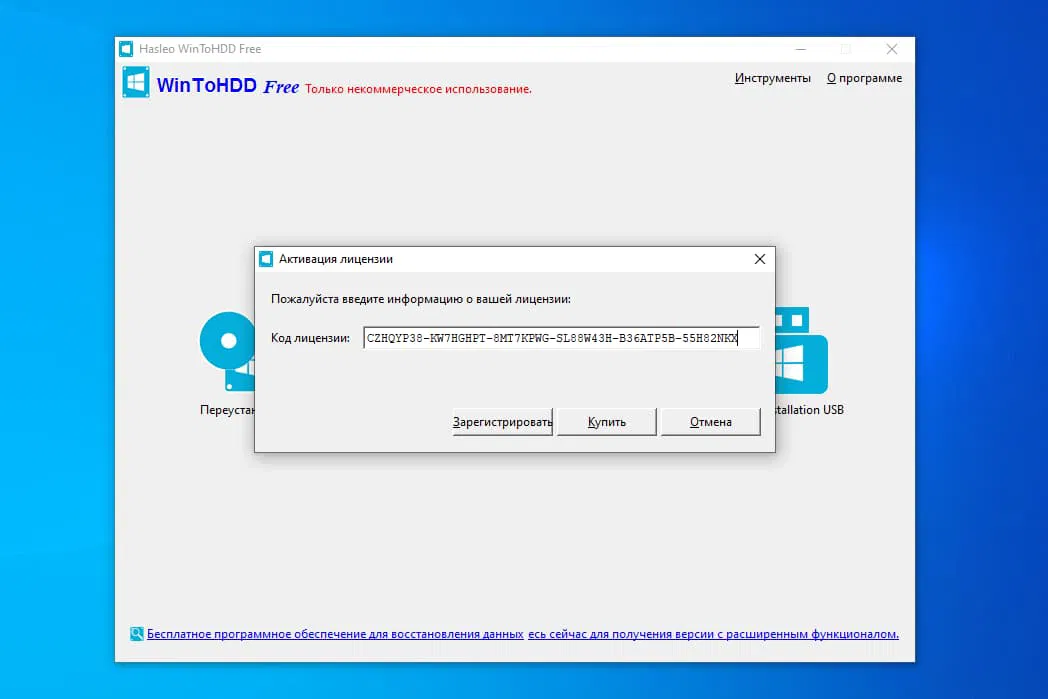The image size is (1048, 699).
Task: Minimize the WinToHDD window
Action: tap(800, 48)
